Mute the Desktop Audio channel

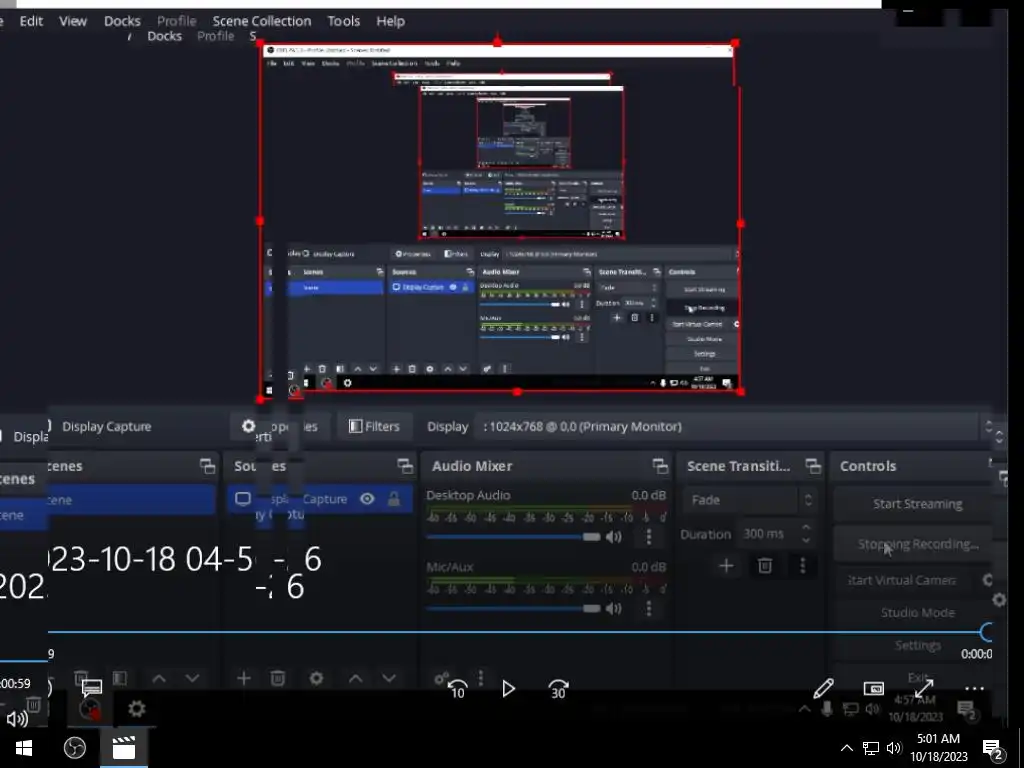[x=613, y=537]
